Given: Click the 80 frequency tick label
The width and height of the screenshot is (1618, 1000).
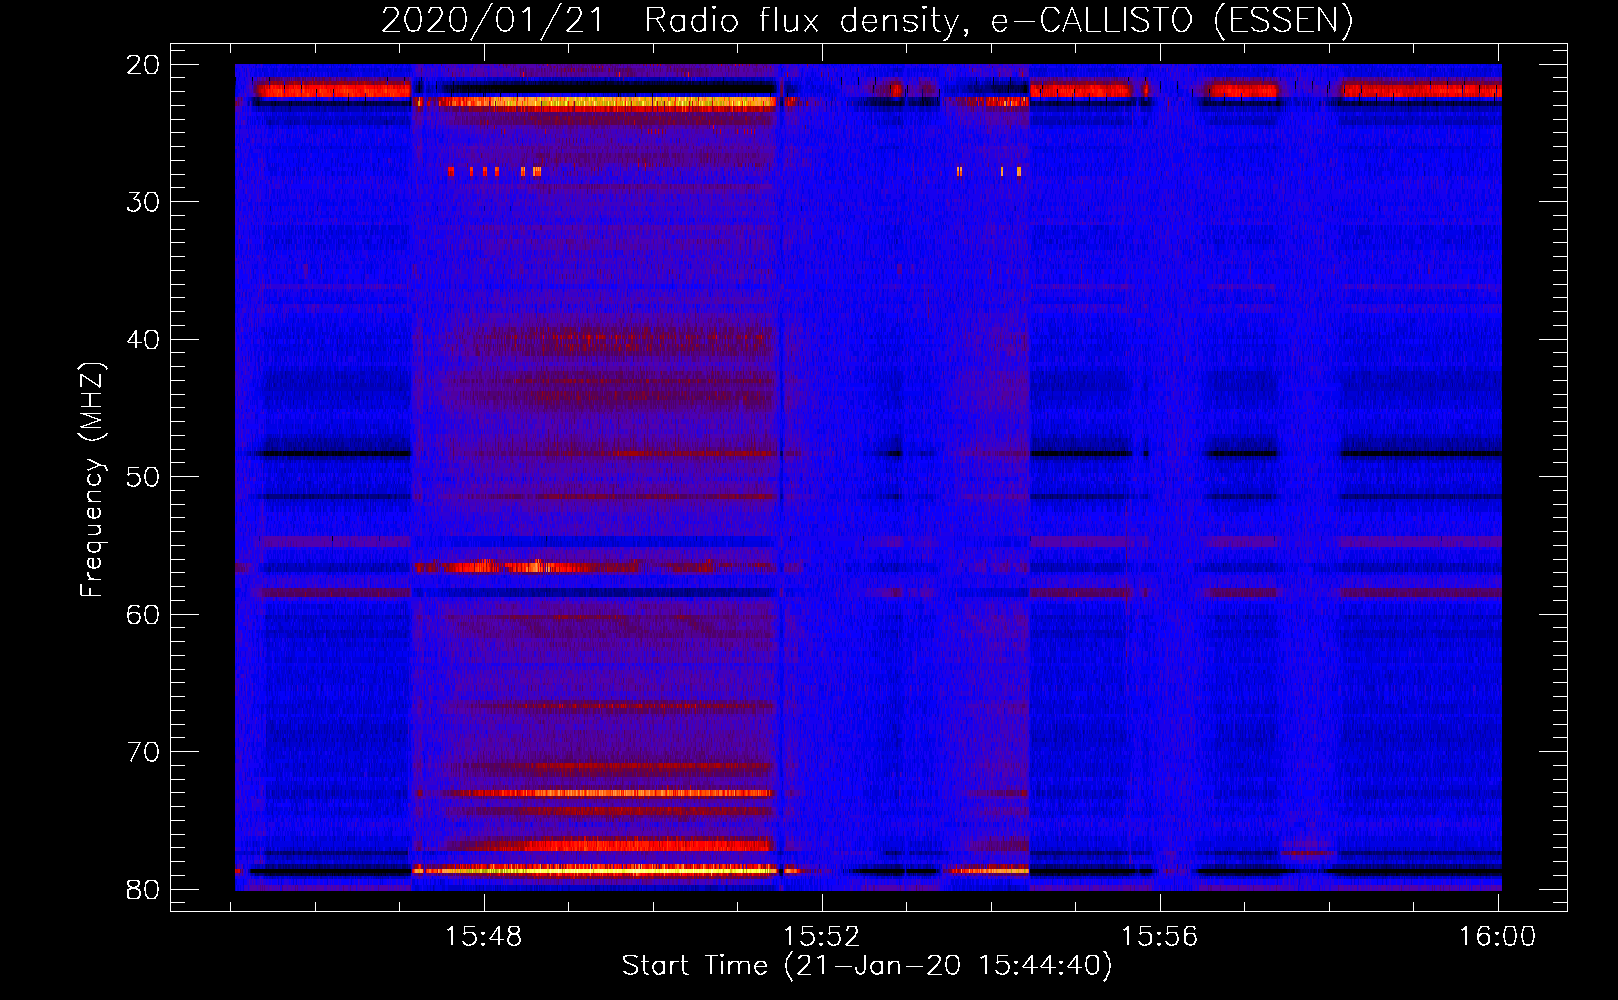Looking at the screenshot, I should pos(143,889).
